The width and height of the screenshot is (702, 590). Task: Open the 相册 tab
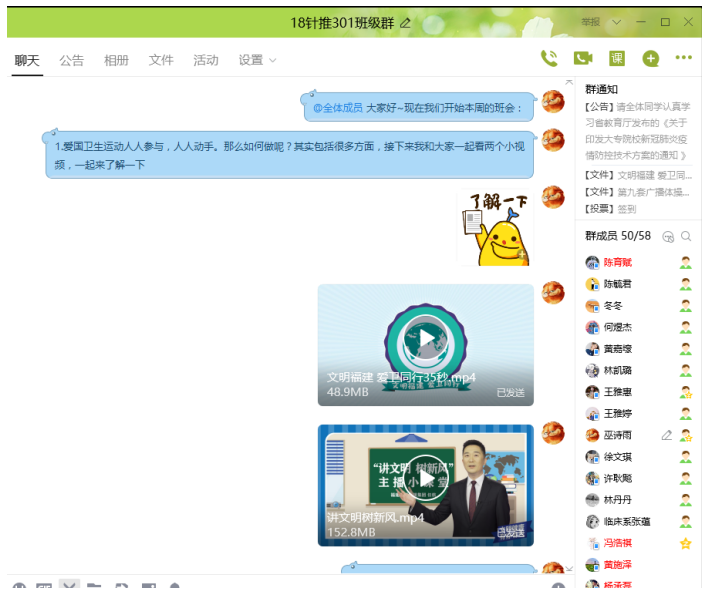pos(116,60)
